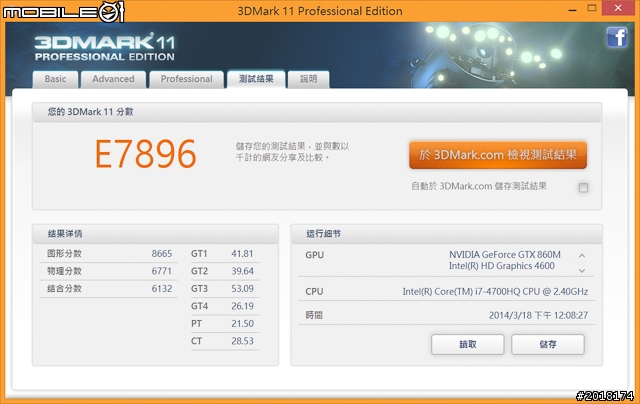Click the physics score value 6771
This screenshot has height=404, width=640.
162,271
